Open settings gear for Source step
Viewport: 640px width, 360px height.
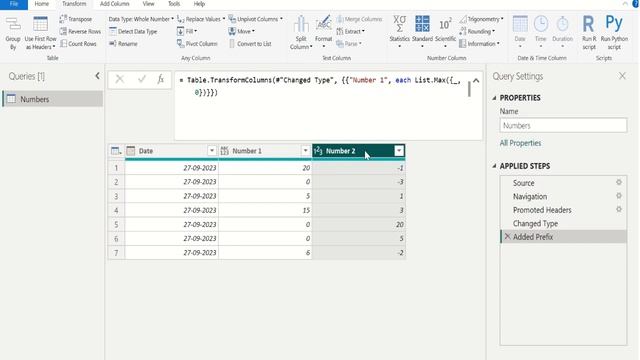(x=619, y=182)
